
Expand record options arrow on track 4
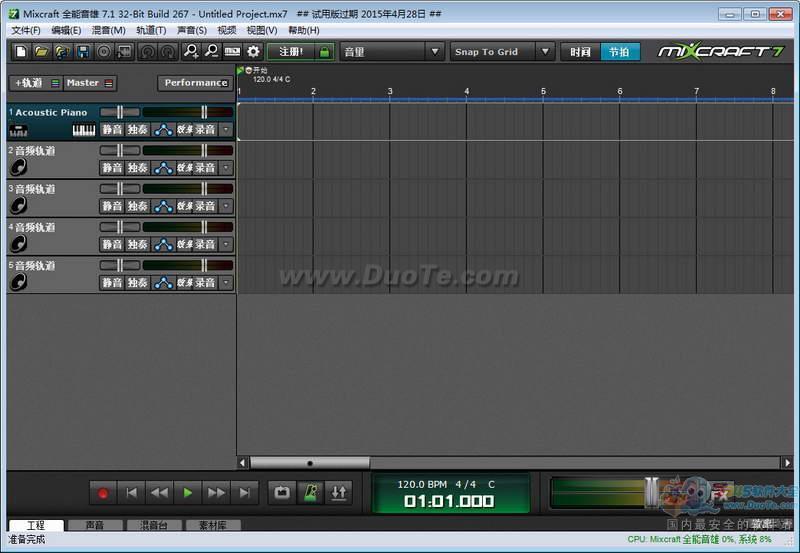pyautogui.click(x=226, y=244)
